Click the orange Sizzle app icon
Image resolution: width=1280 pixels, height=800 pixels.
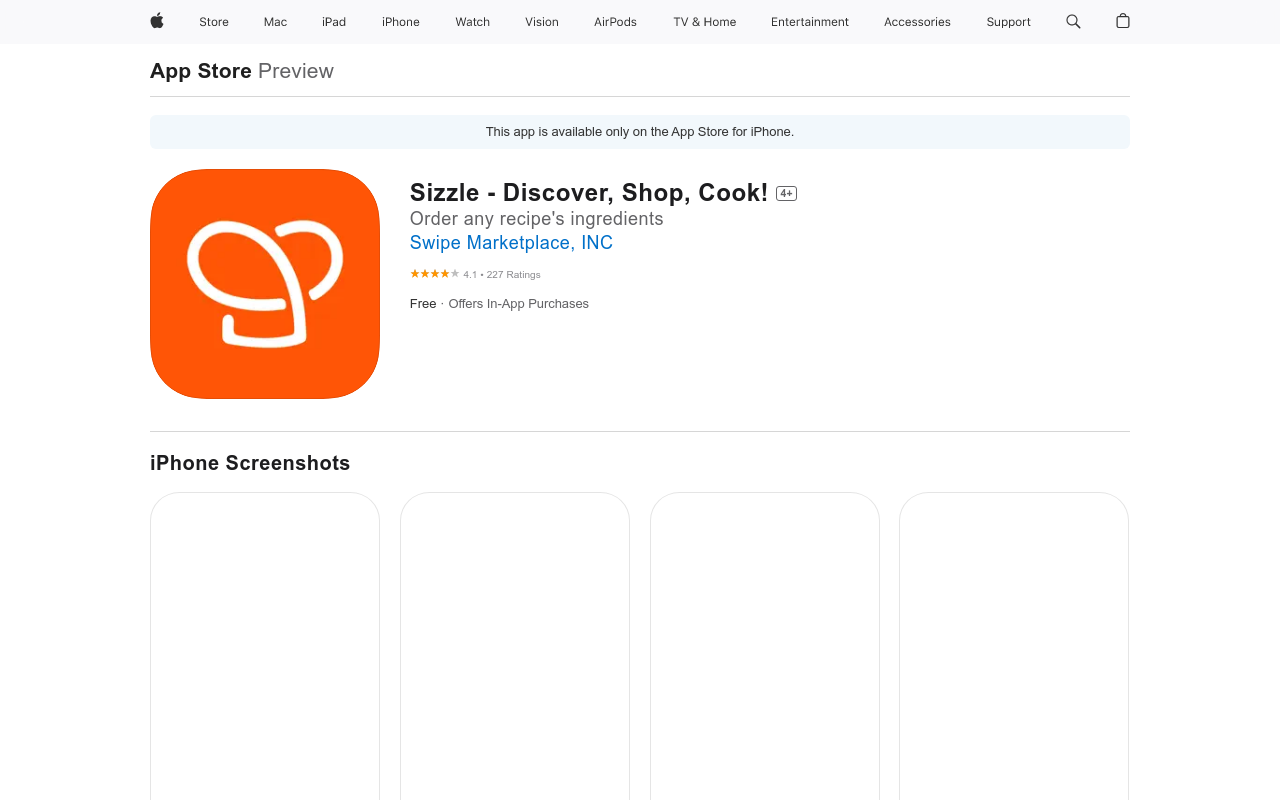pyautogui.click(x=265, y=284)
